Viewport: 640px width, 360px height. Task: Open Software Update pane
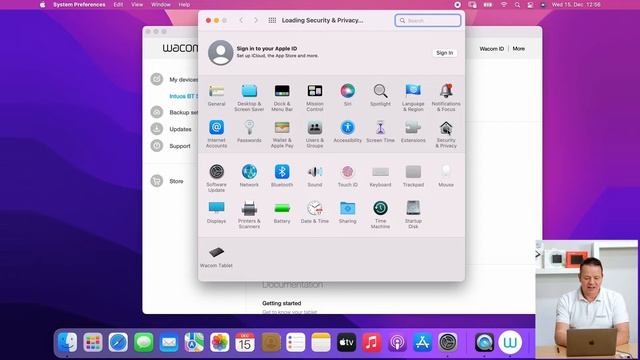pyautogui.click(x=216, y=178)
